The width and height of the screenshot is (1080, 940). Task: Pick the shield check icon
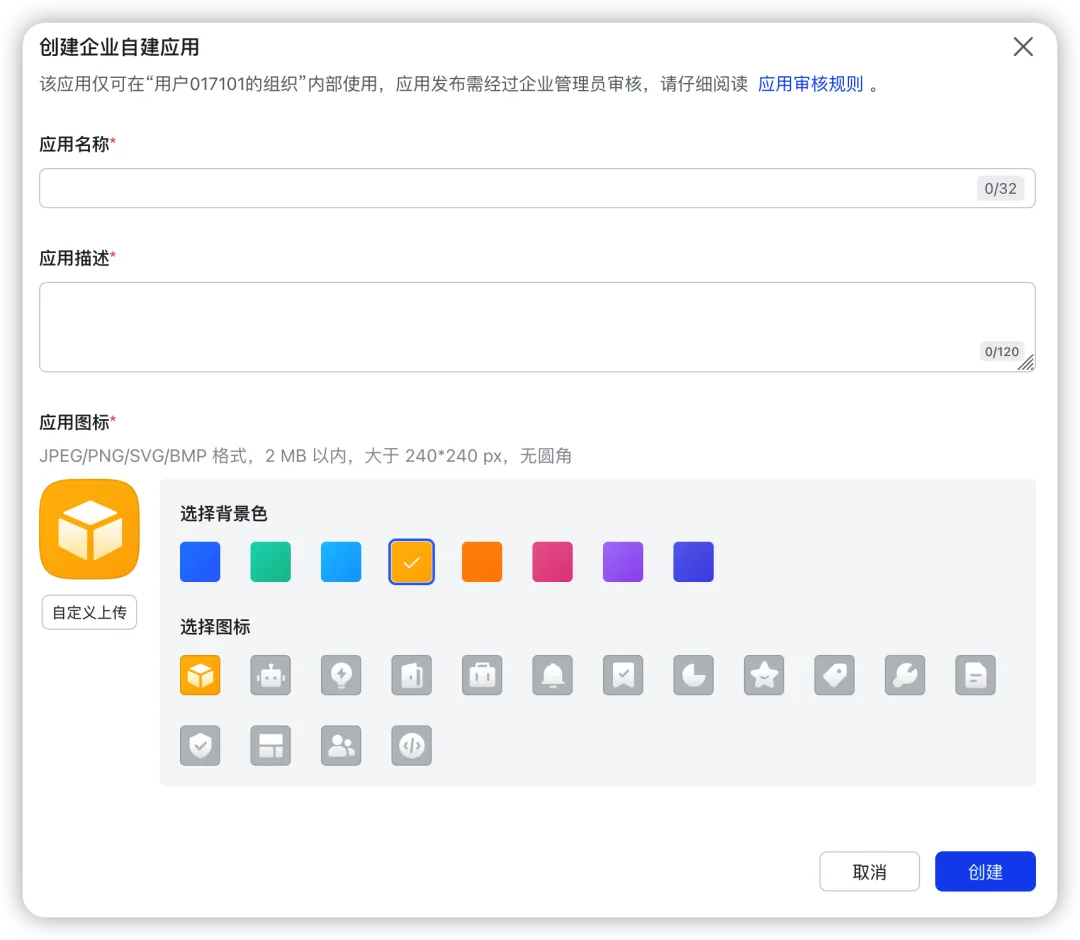click(200, 745)
